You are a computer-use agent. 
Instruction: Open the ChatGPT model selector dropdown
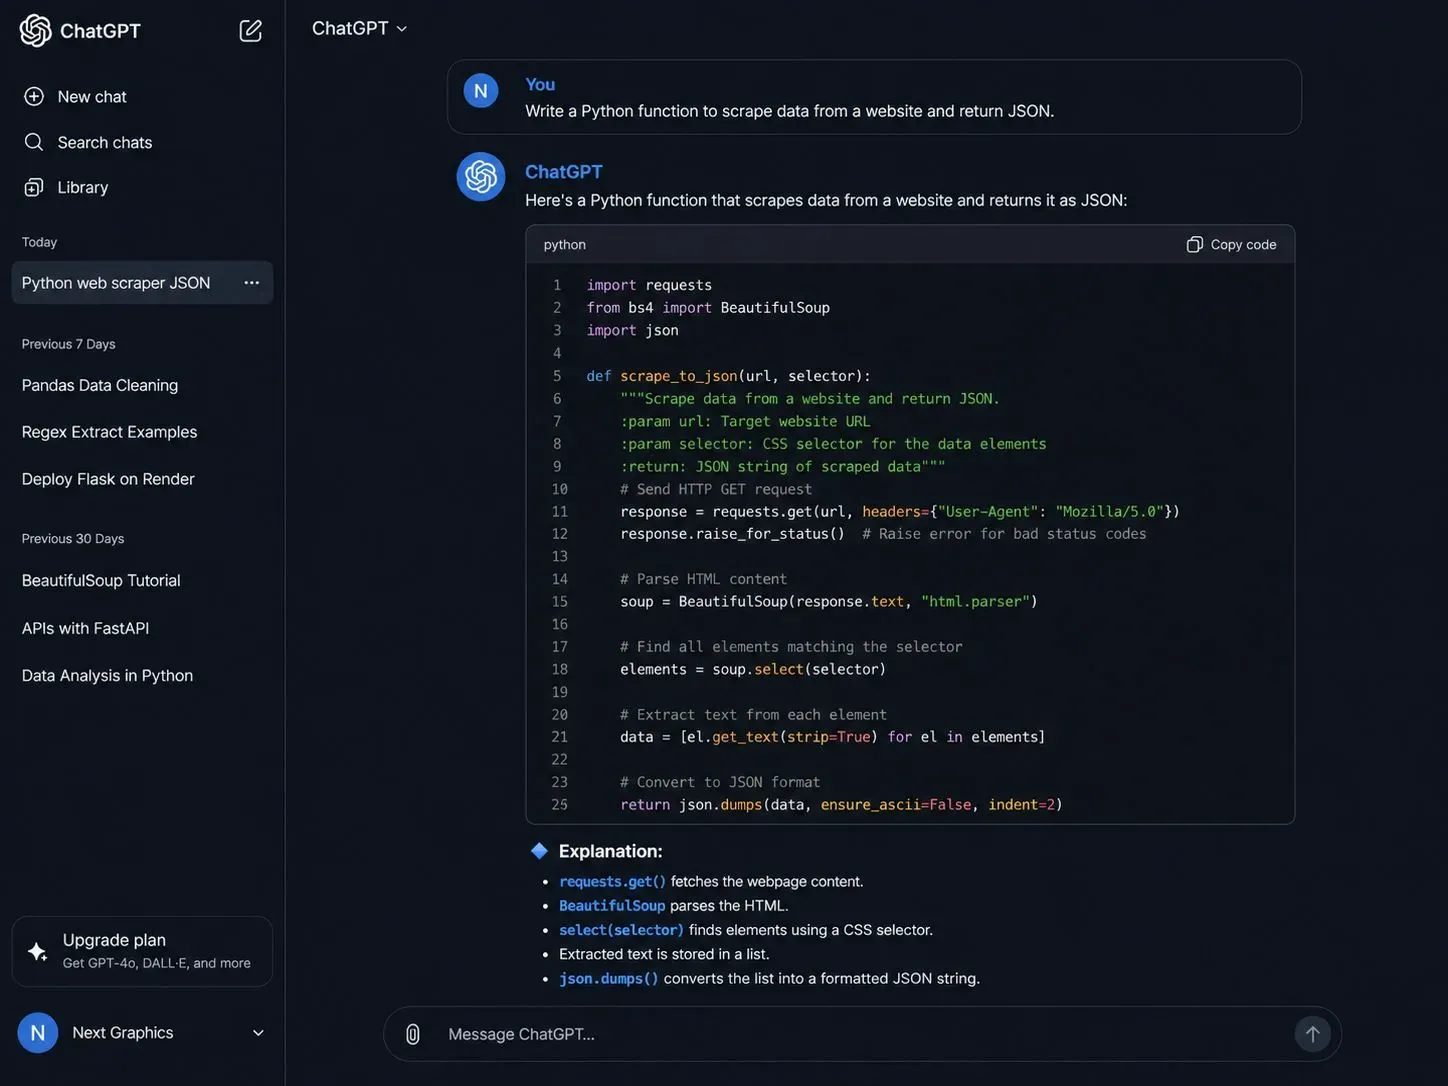click(x=360, y=28)
